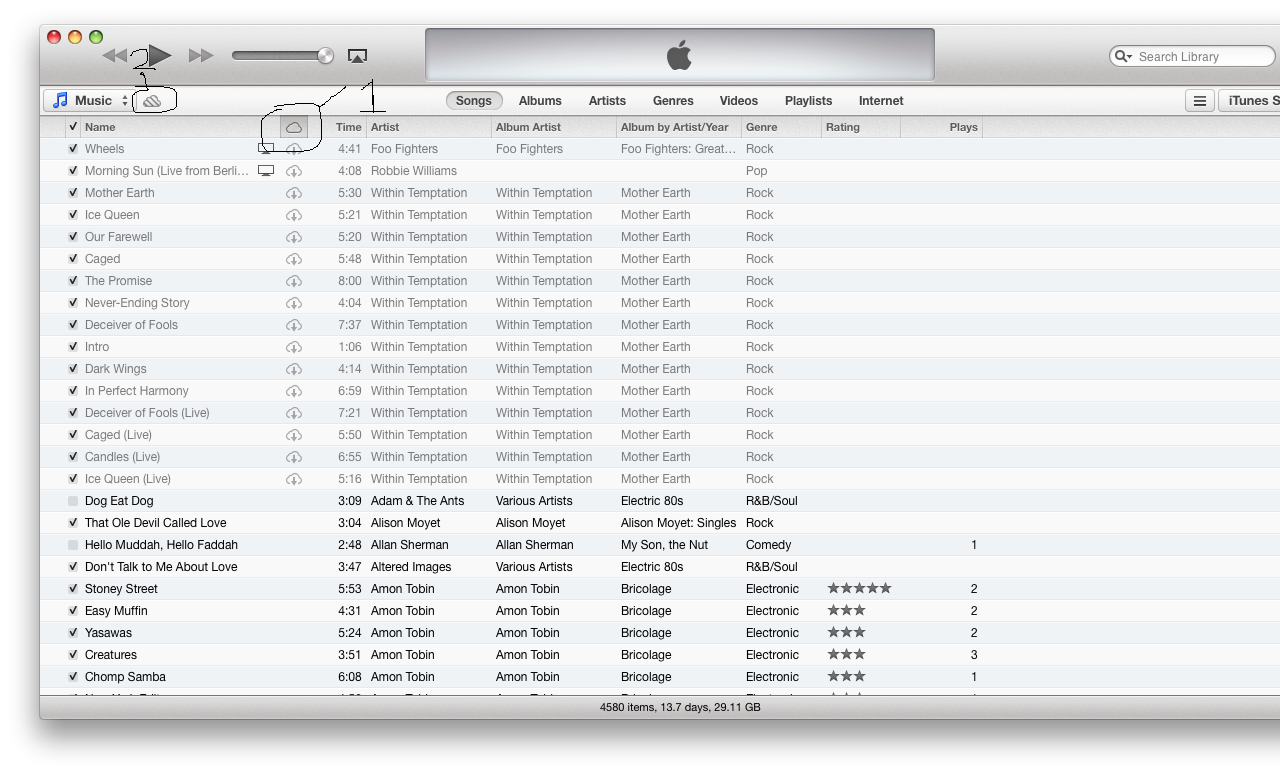The image size is (1280, 768).
Task: Open the AirPlay output menu
Action: click(x=357, y=56)
